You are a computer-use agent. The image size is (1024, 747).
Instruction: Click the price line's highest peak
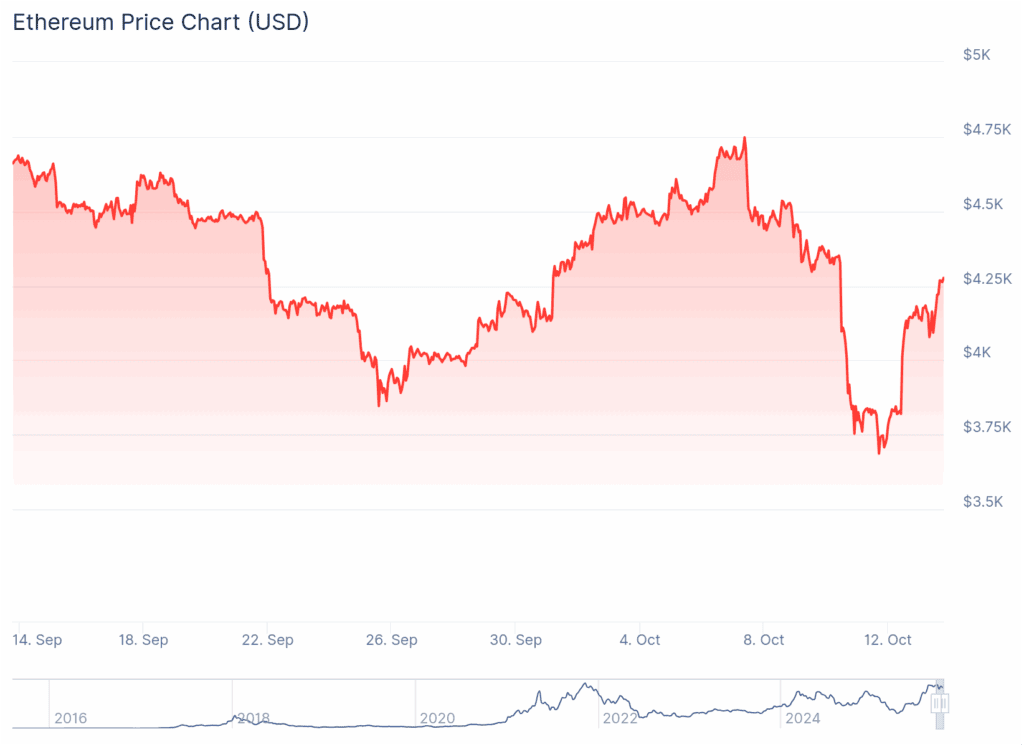(745, 139)
